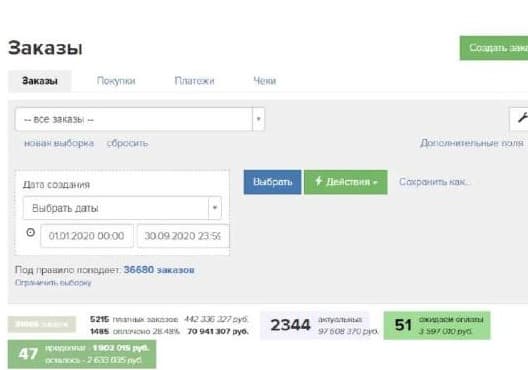Click the clock icon beside date fields
Image resolution: width=528 pixels, height=370 pixels.
pos(31,232)
